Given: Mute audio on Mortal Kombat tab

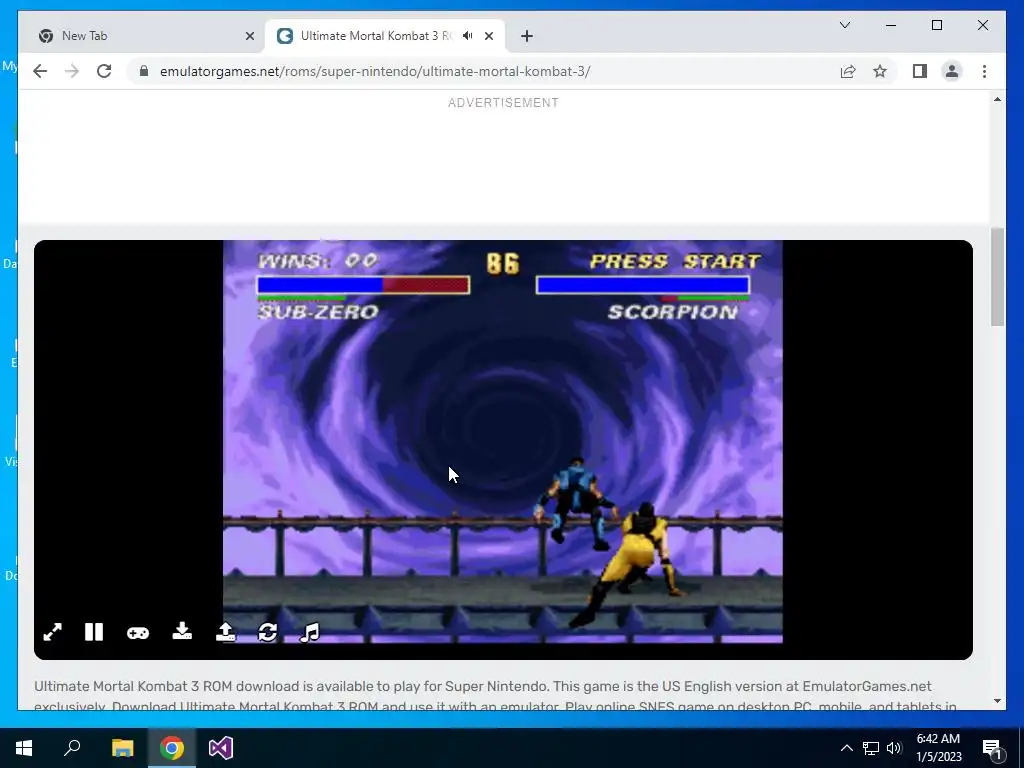Looking at the screenshot, I should 468,36.
